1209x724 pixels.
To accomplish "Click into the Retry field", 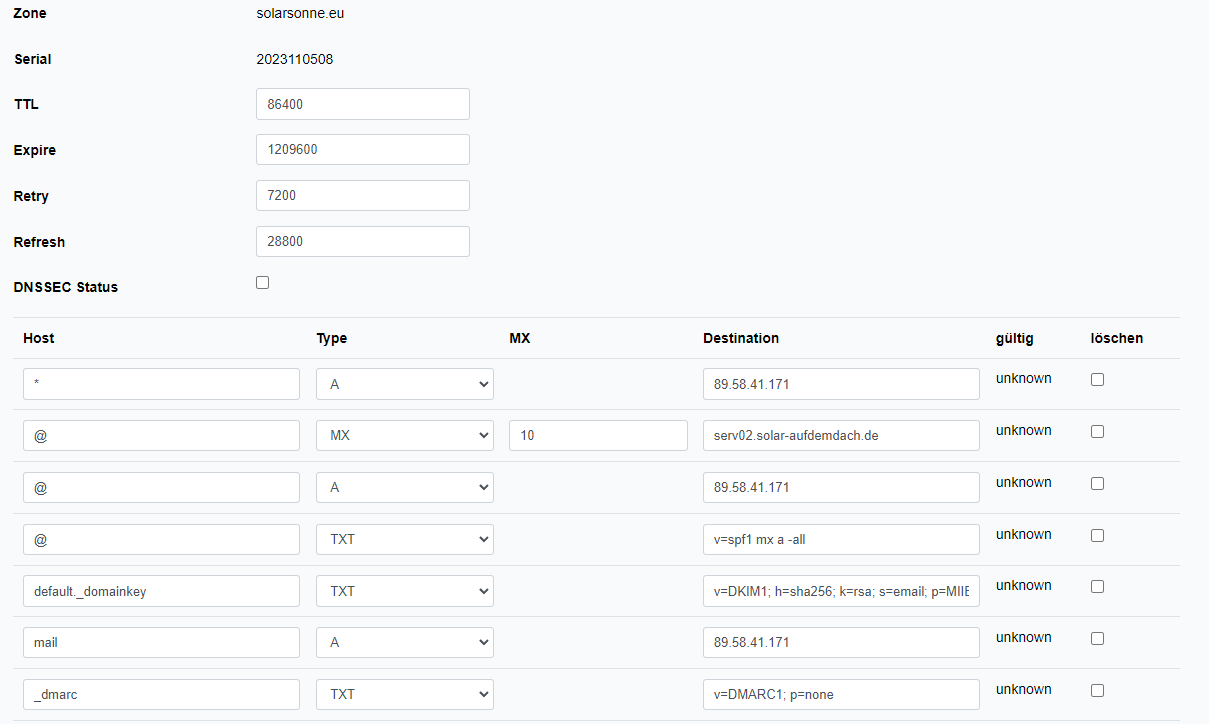I will point(362,196).
